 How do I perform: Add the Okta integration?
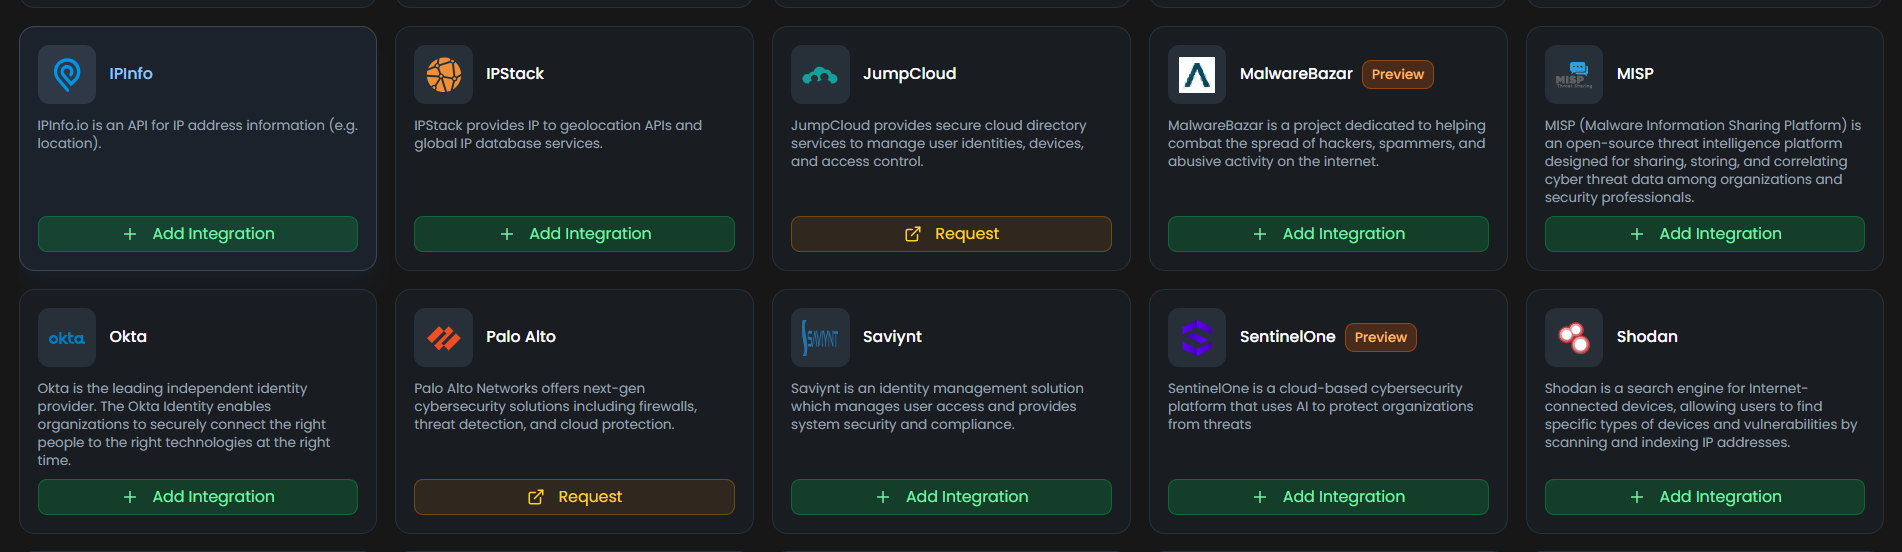pyautogui.click(x=198, y=497)
